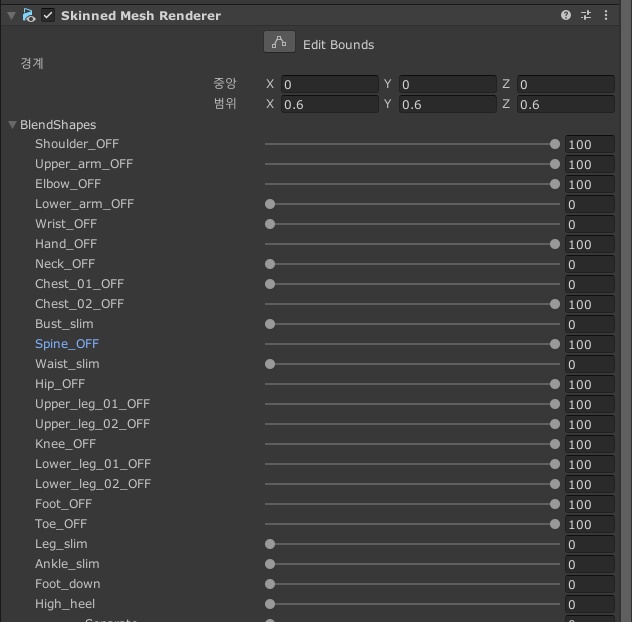Click the Hand_OFF slider handle

point(555,244)
